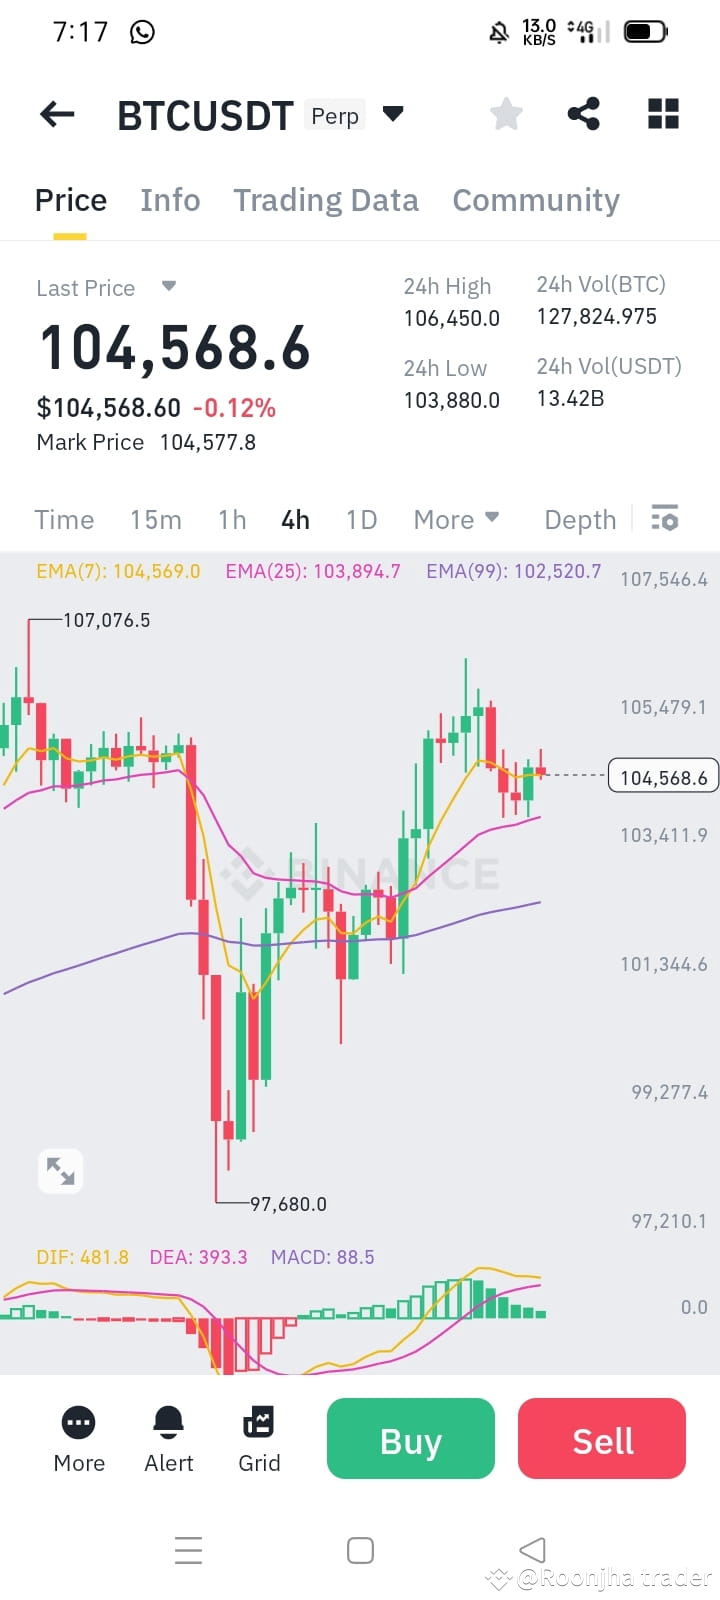Image resolution: width=720 pixels, height=1600 pixels.
Task: Tap the green Buy button
Action: click(410, 1439)
